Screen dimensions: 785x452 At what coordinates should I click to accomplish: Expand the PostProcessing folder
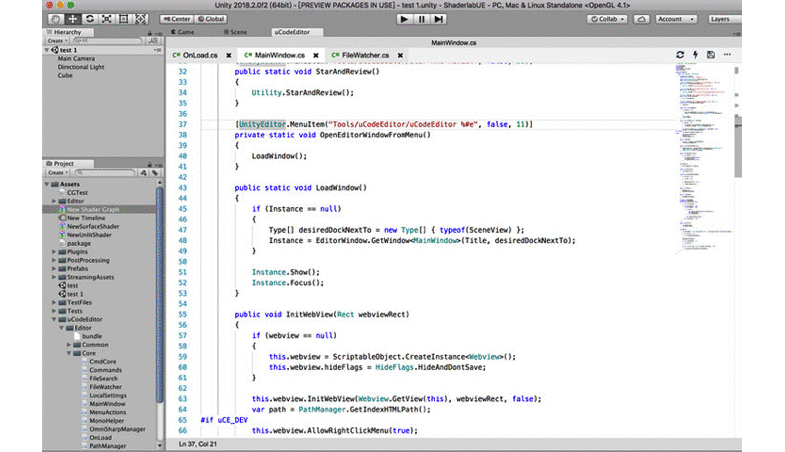coord(54,260)
